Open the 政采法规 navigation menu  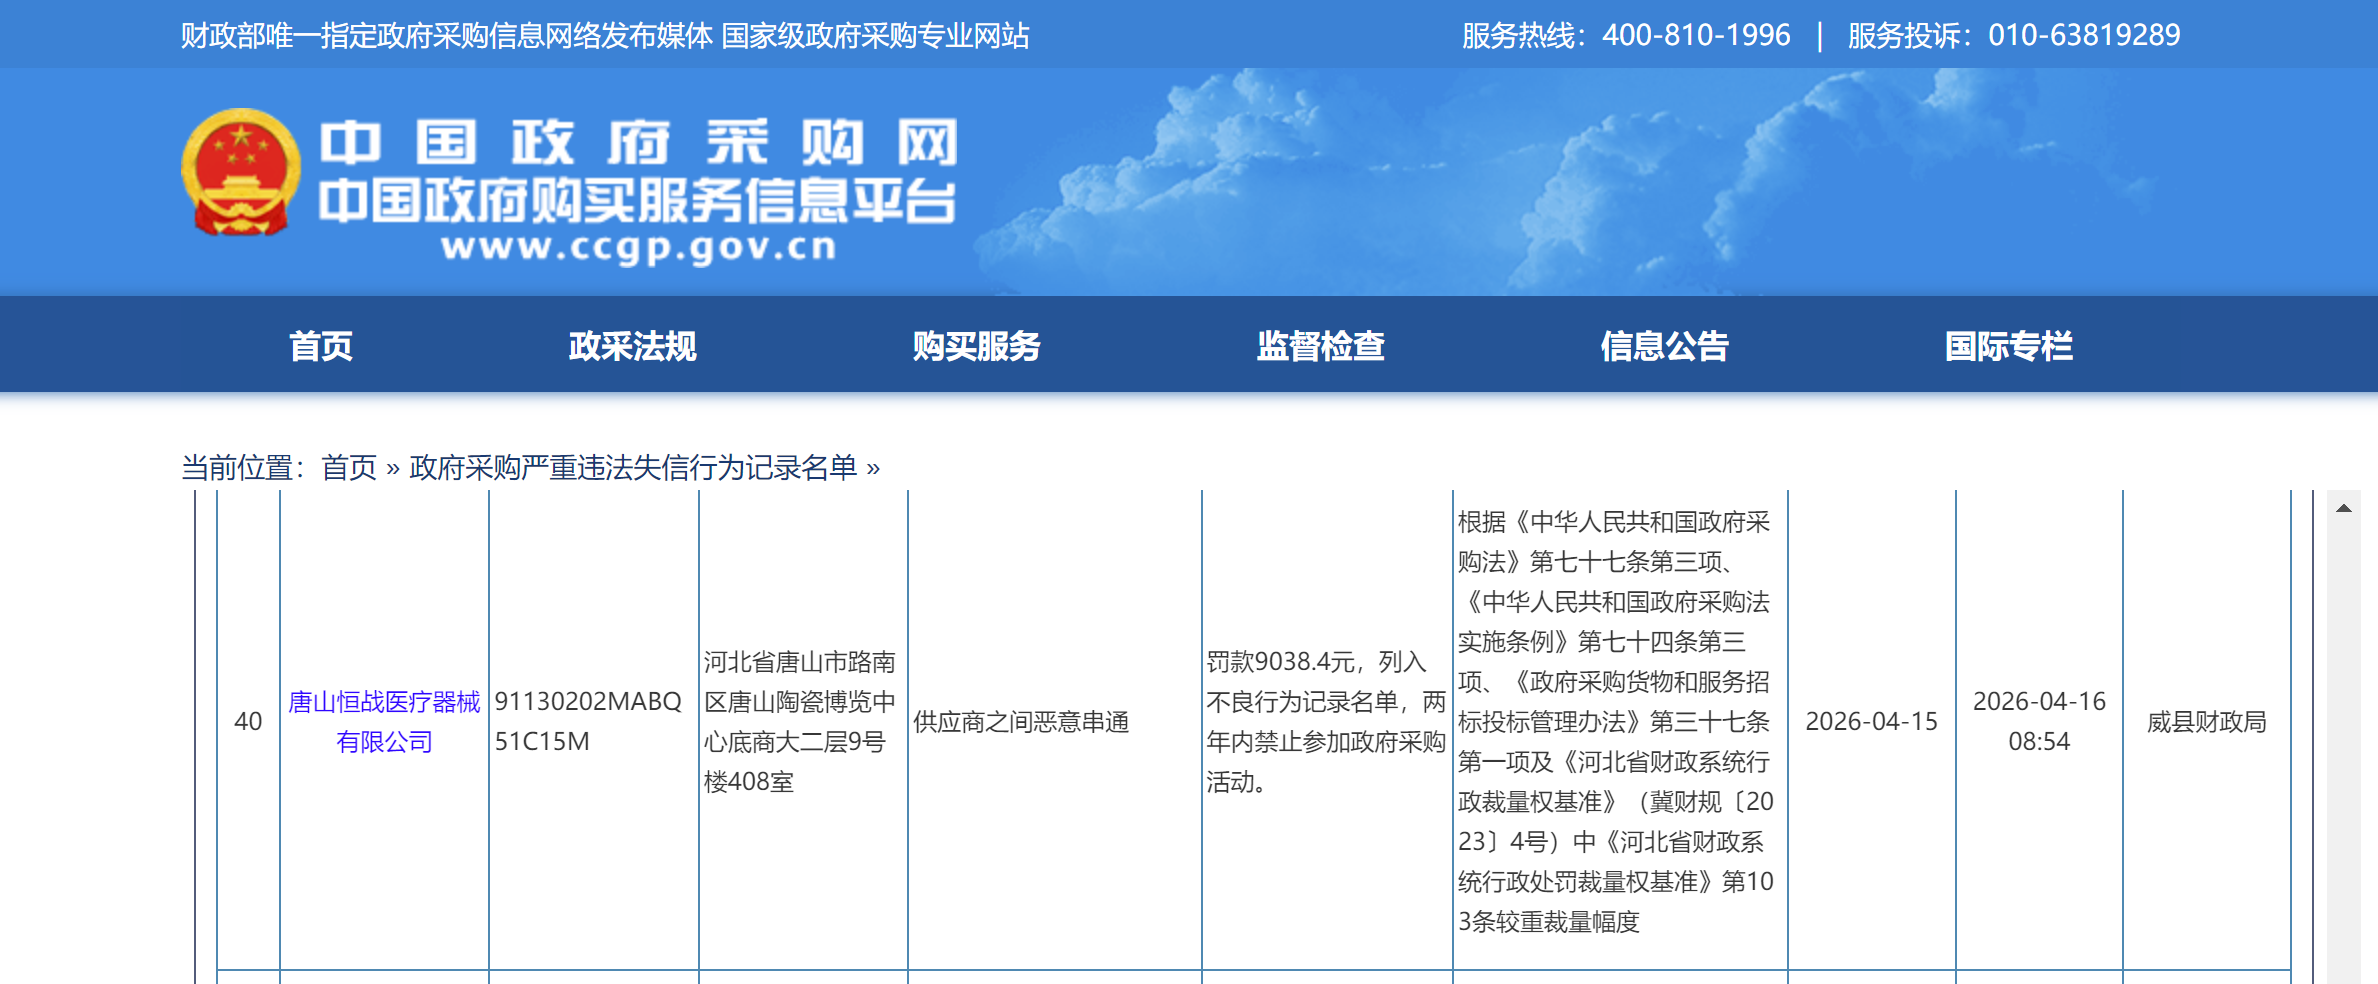point(632,346)
